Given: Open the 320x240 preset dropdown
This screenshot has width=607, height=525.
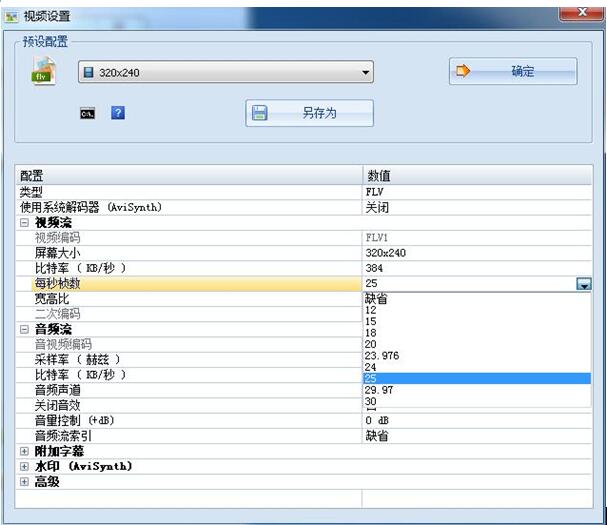Looking at the screenshot, I should (225, 73).
